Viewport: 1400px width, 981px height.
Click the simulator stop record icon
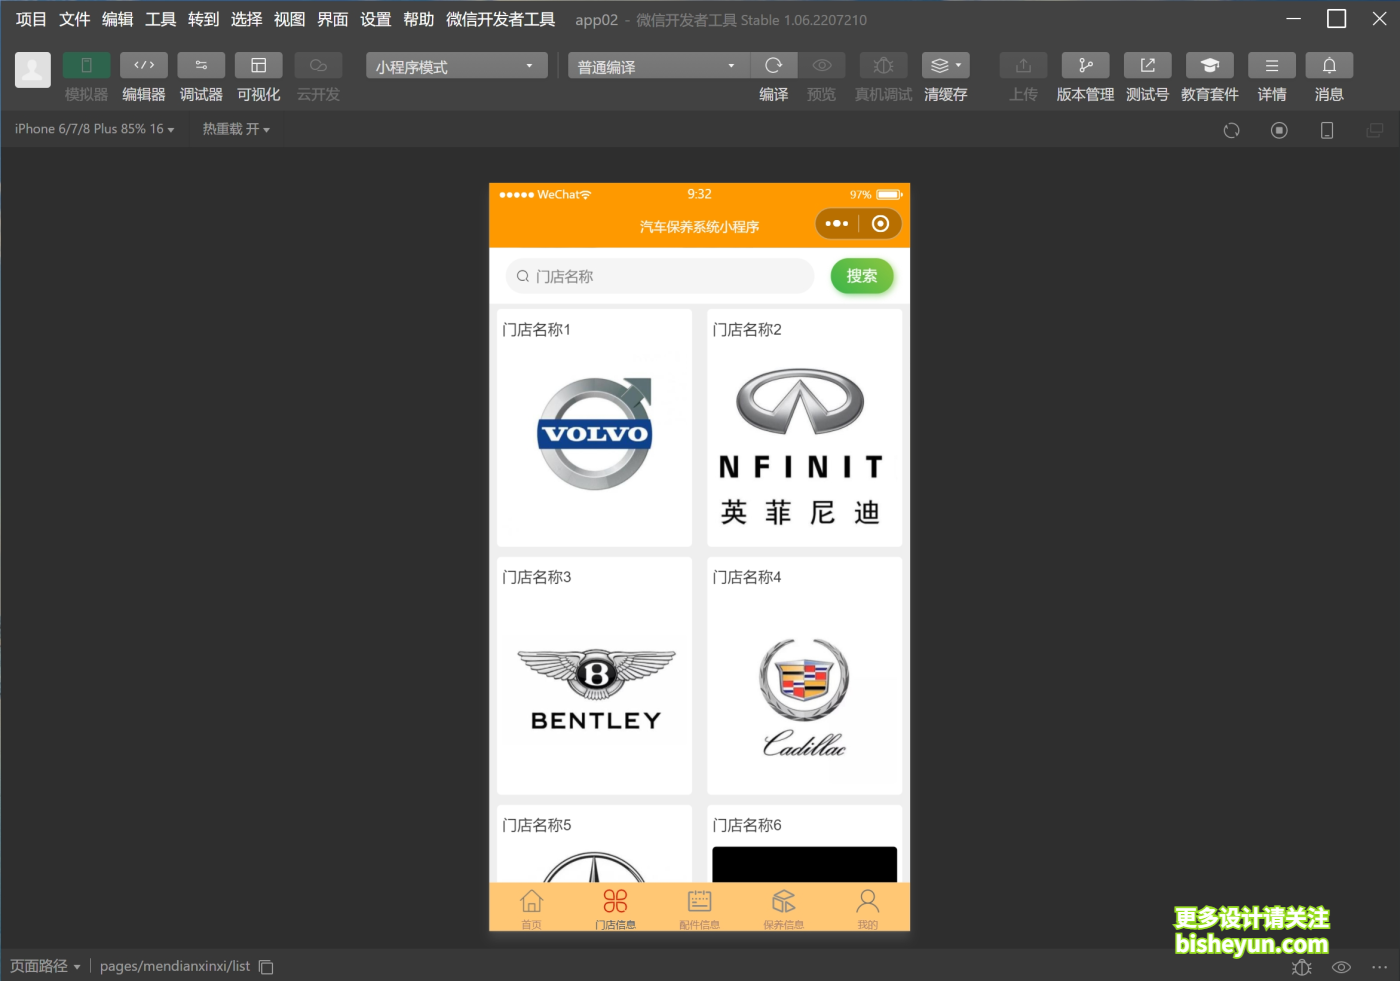point(1279,130)
